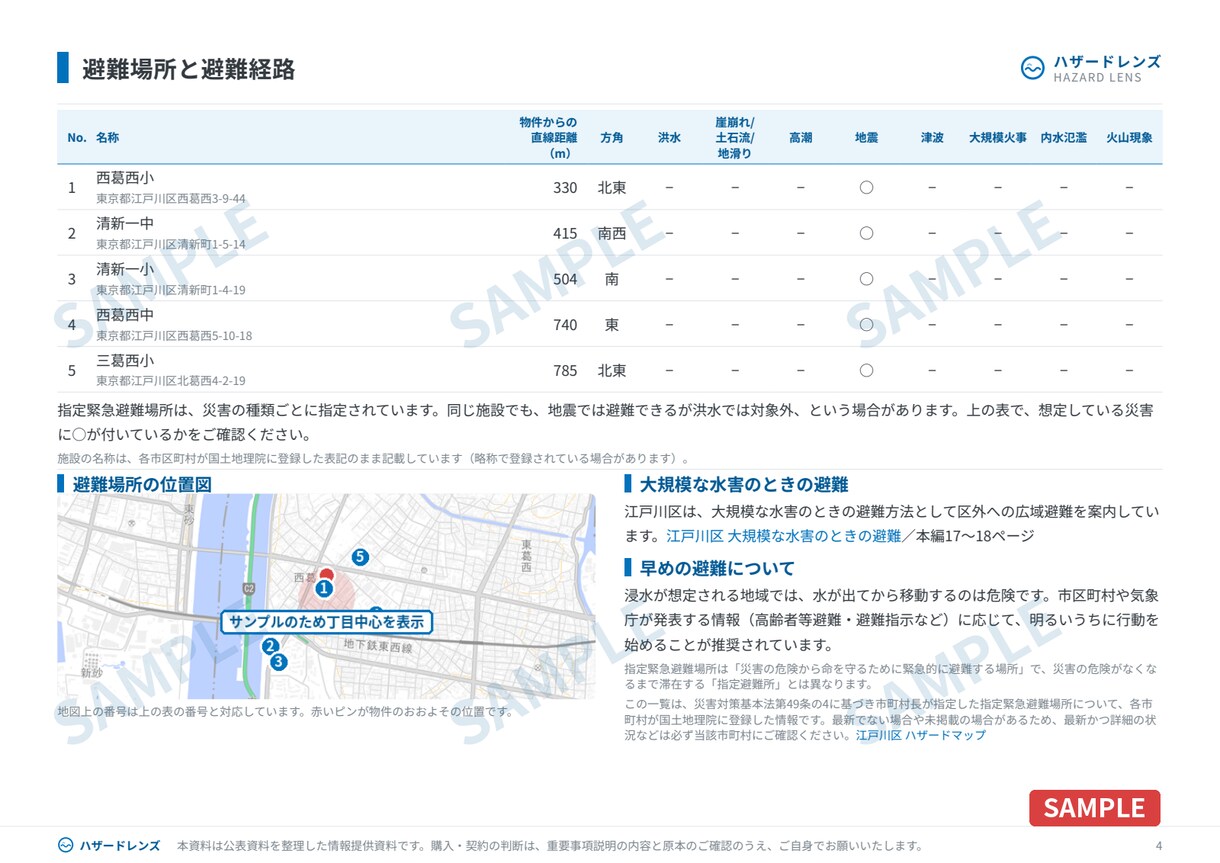Click the direction 南 for 清新一小

pyautogui.click(x=612, y=279)
